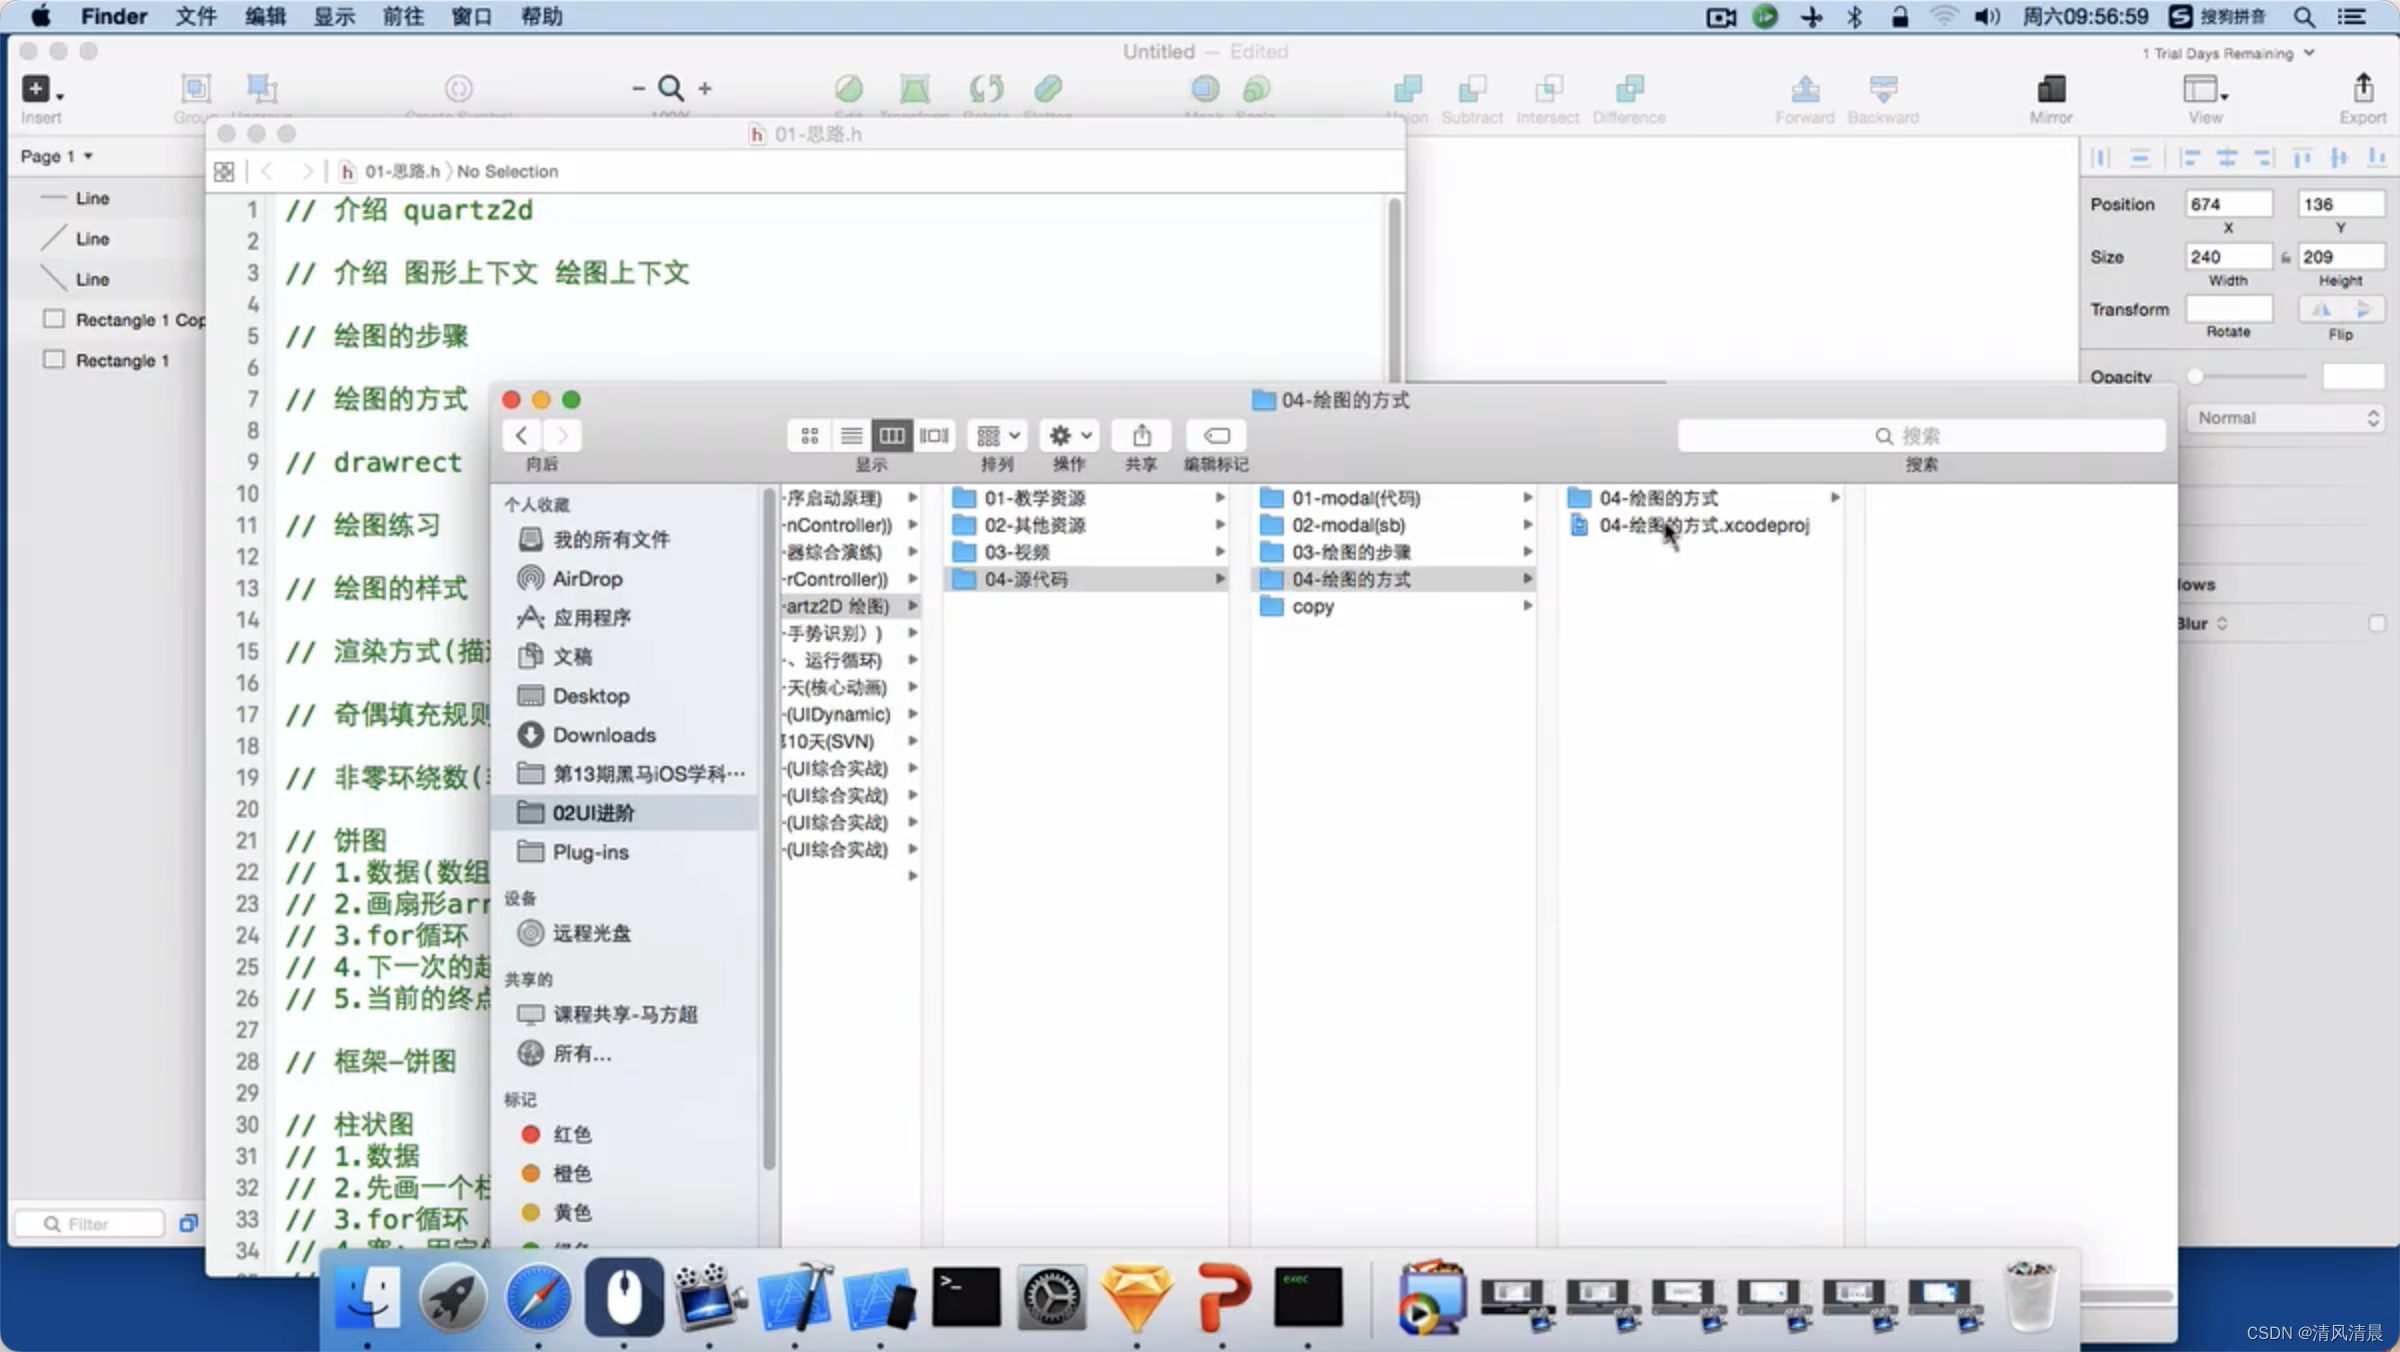Click the Finder share icon
Viewport: 2400px width, 1352px height.
point(1141,435)
